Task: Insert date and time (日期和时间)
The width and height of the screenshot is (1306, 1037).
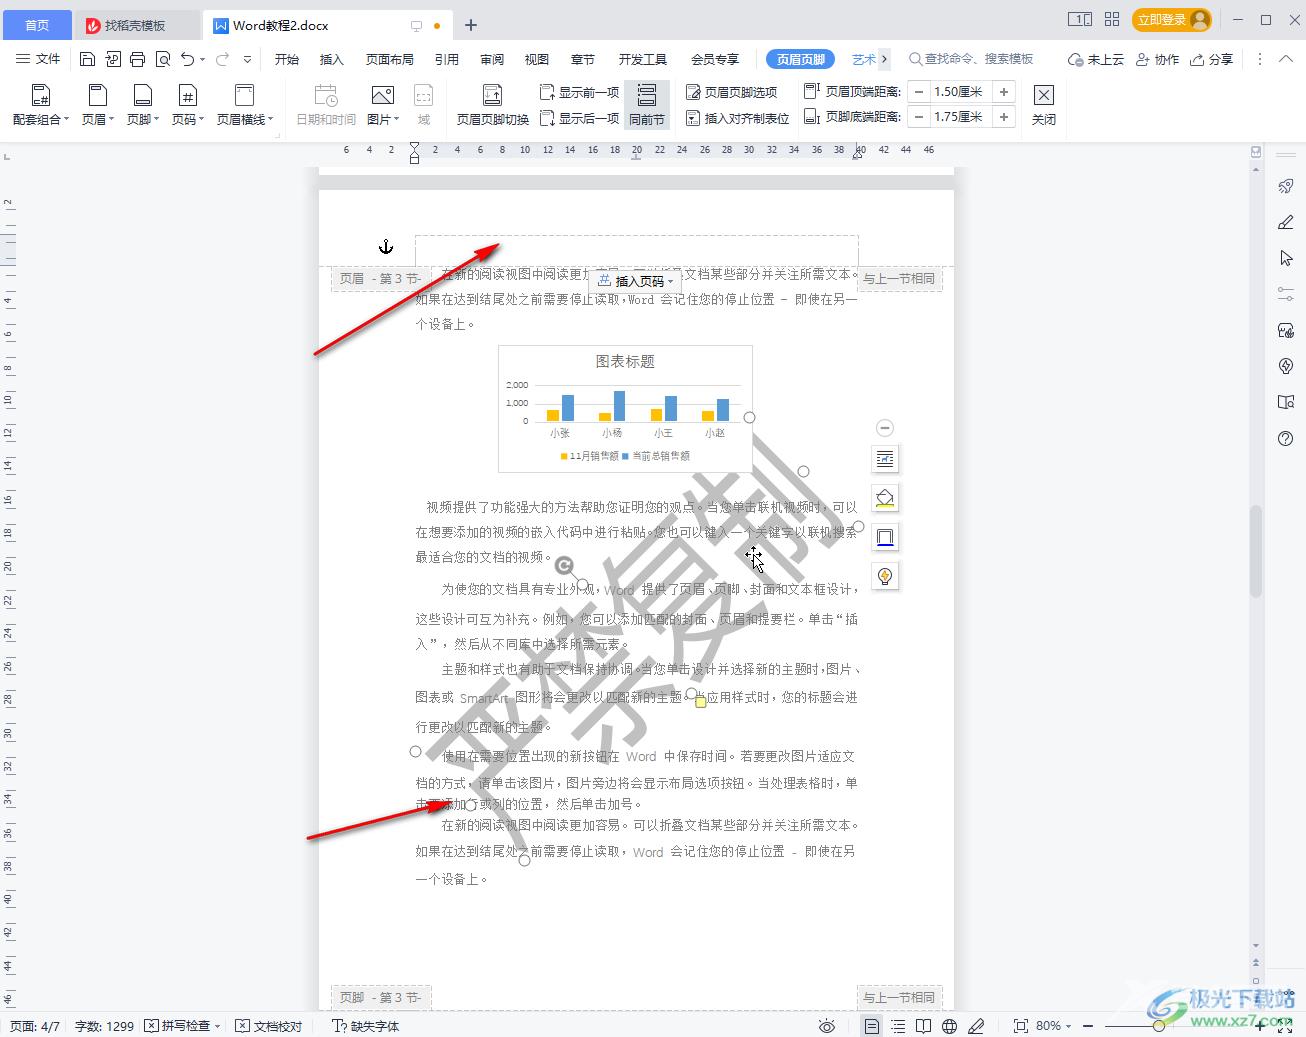Action: (x=326, y=105)
